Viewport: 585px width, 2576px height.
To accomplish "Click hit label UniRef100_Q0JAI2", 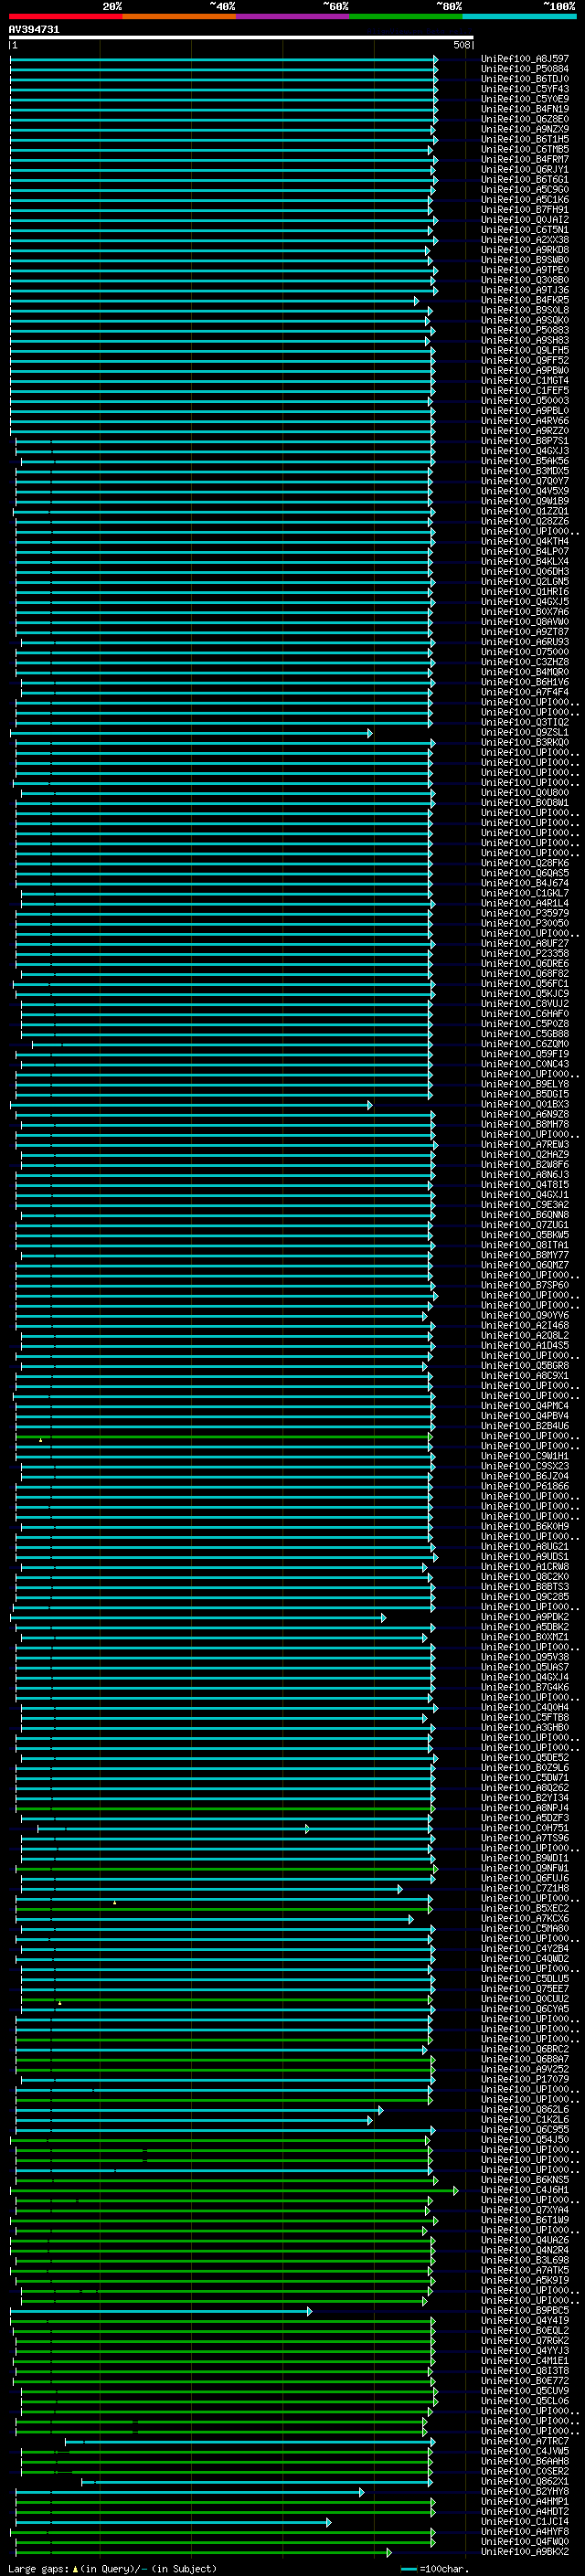I will tap(525, 220).
